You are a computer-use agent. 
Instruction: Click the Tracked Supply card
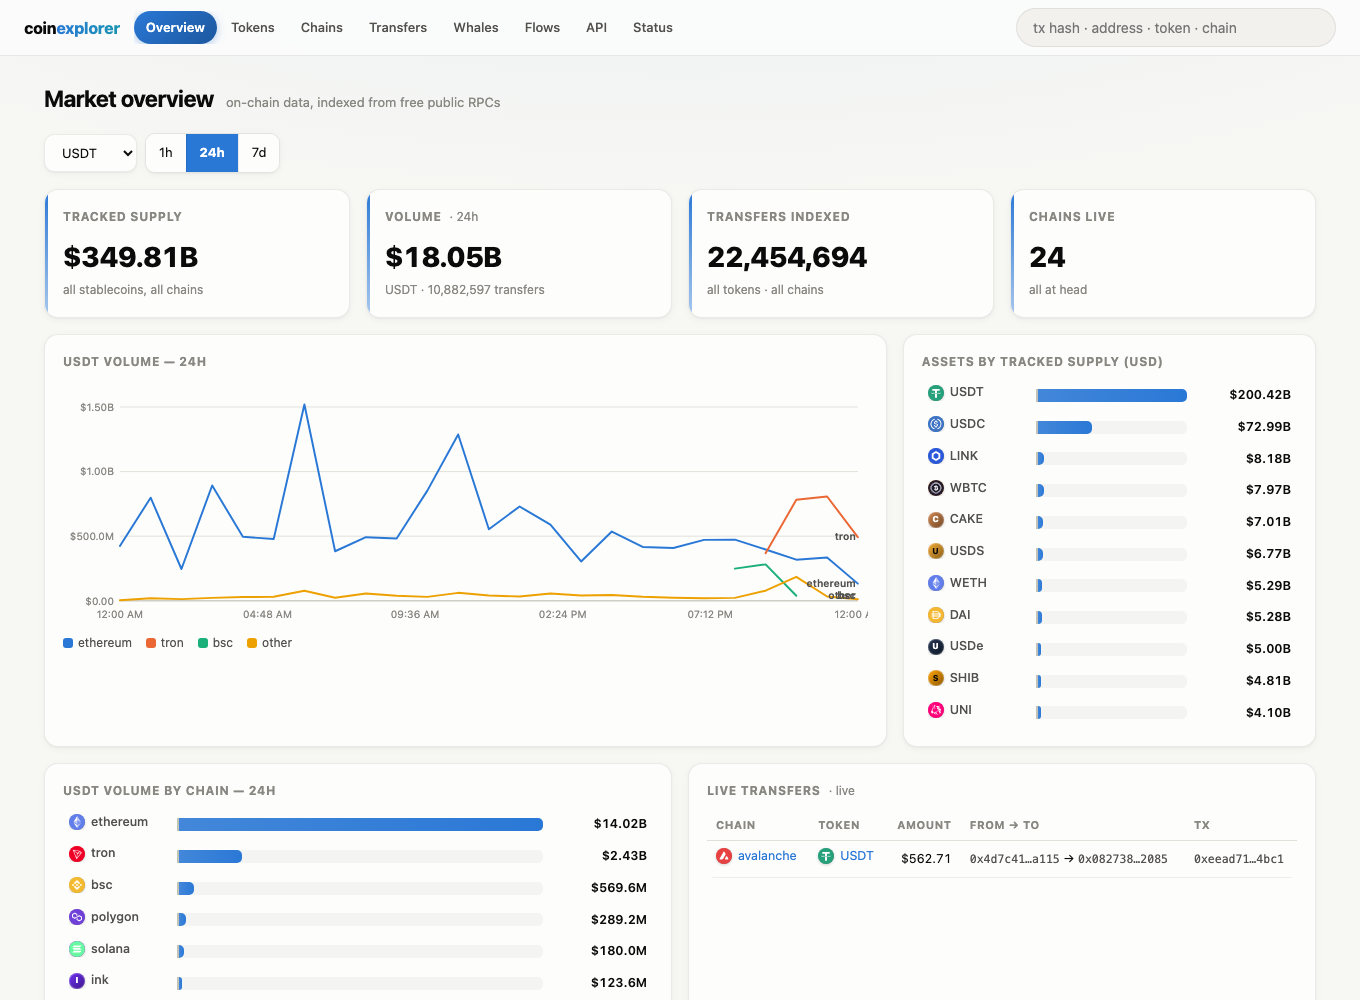pos(197,254)
